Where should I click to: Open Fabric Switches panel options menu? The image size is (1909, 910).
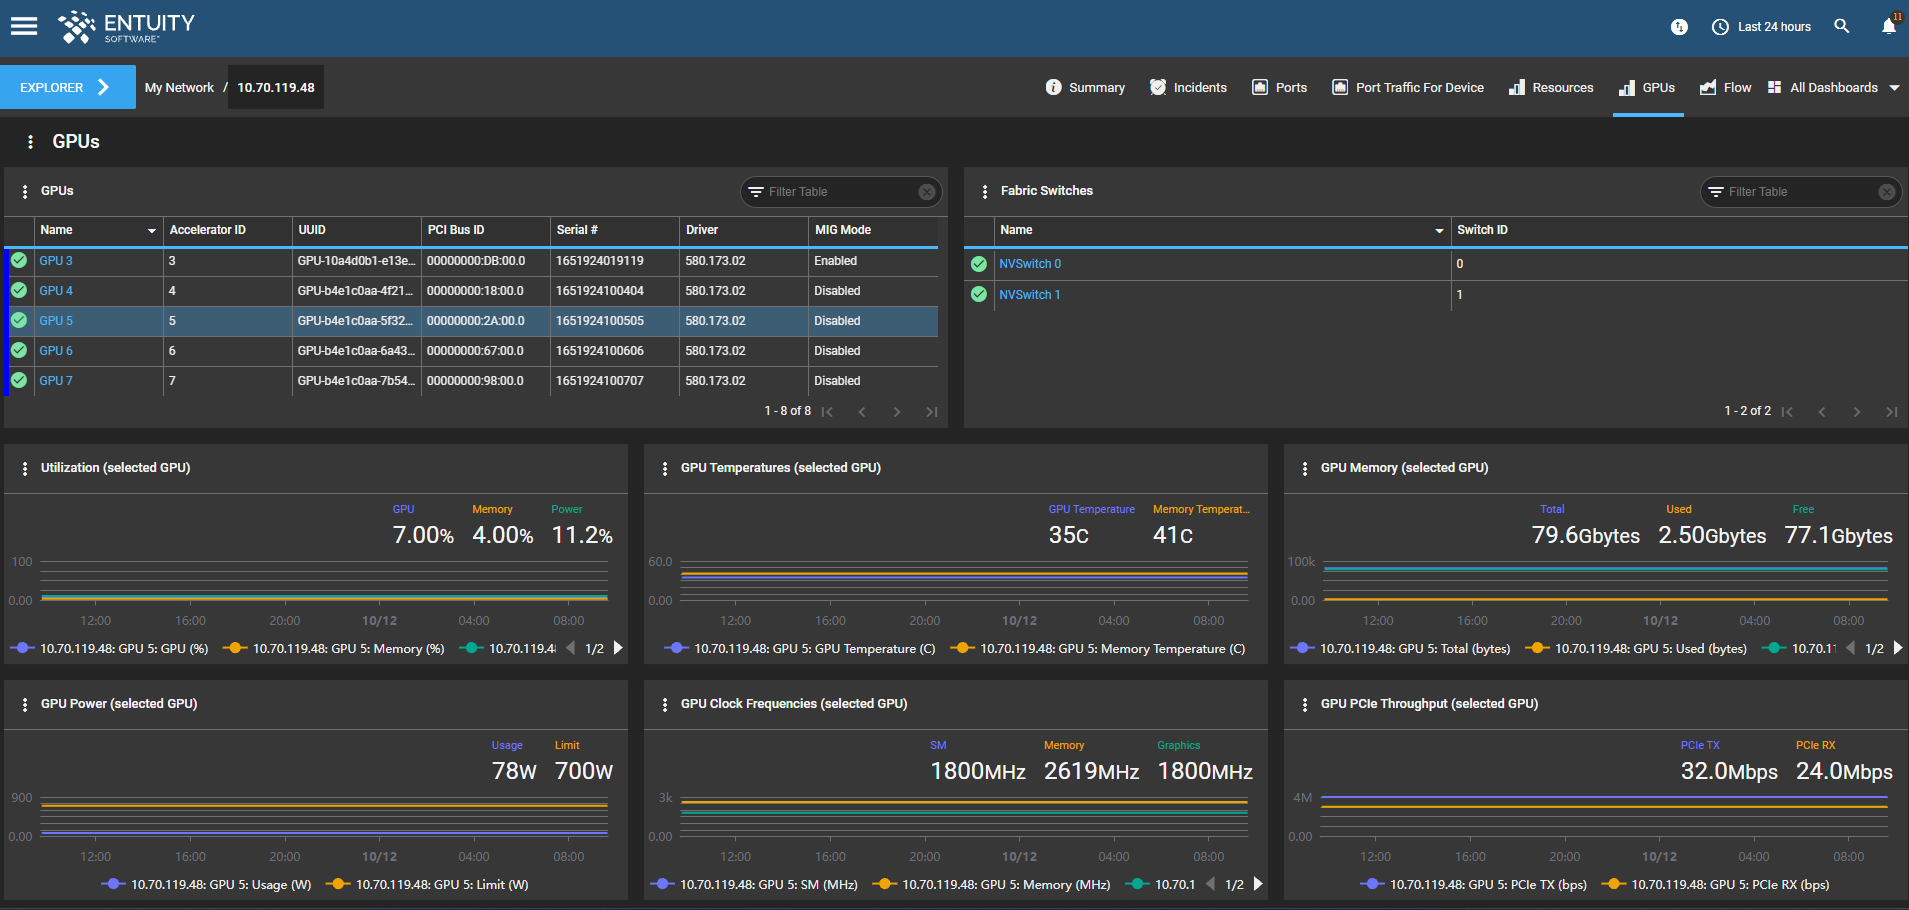tap(985, 191)
